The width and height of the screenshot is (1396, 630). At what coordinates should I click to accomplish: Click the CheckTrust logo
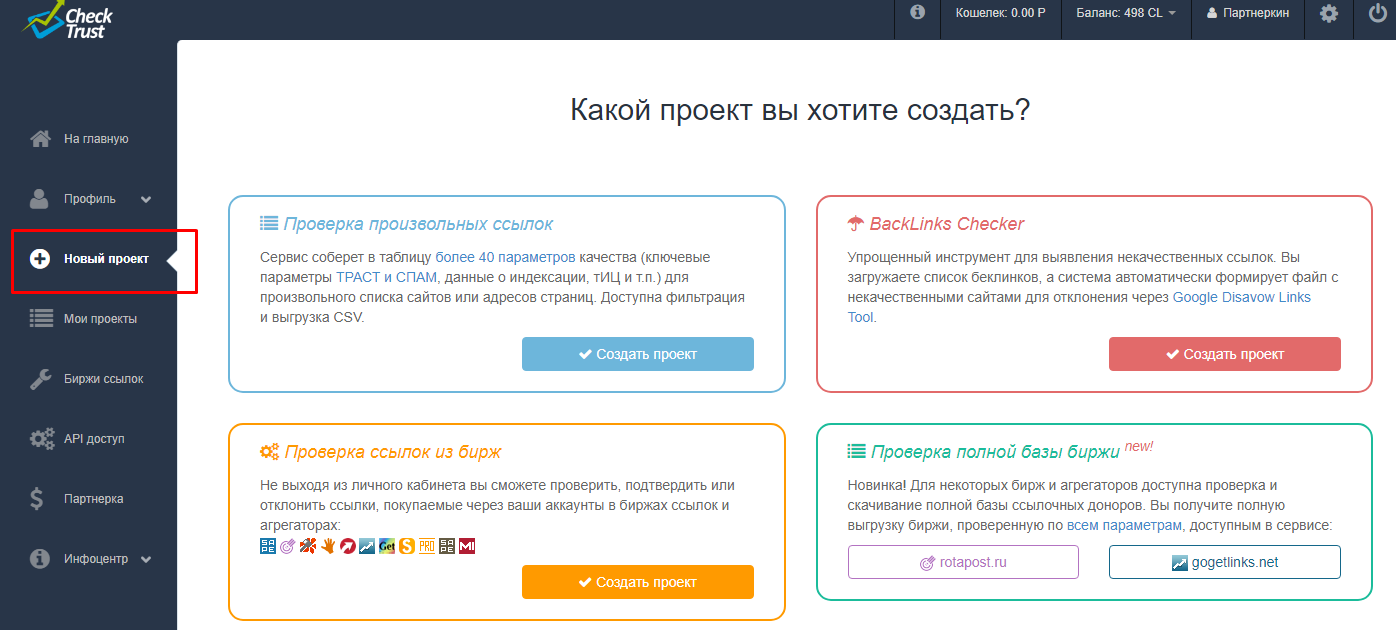click(x=68, y=20)
